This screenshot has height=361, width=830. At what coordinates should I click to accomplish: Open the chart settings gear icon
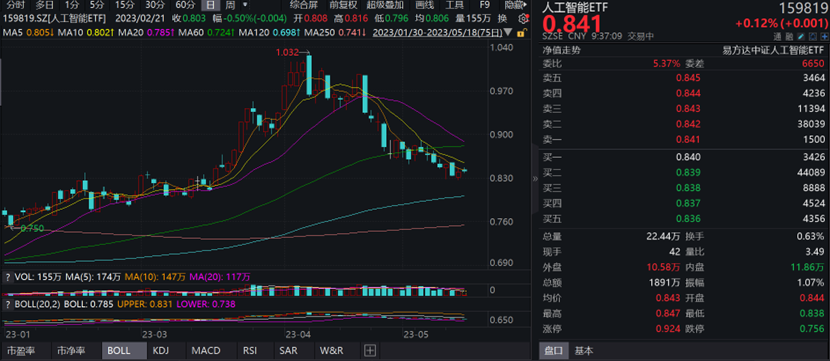click(524, 19)
